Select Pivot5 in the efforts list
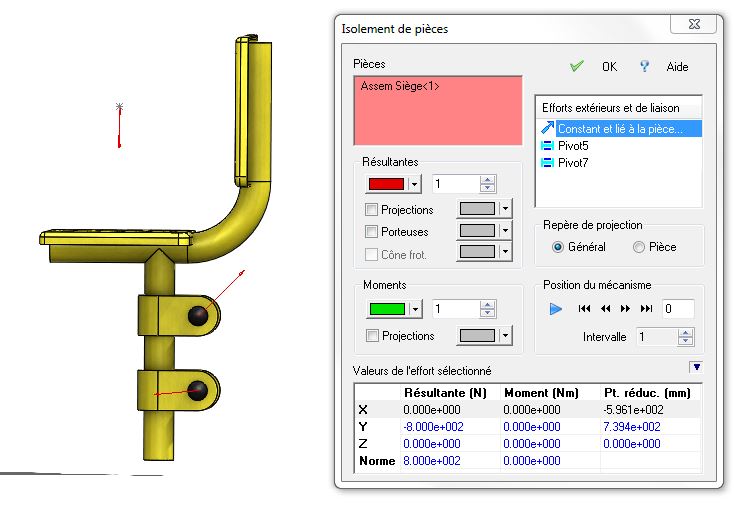The height and width of the screenshot is (505, 734). coord(574,145)
